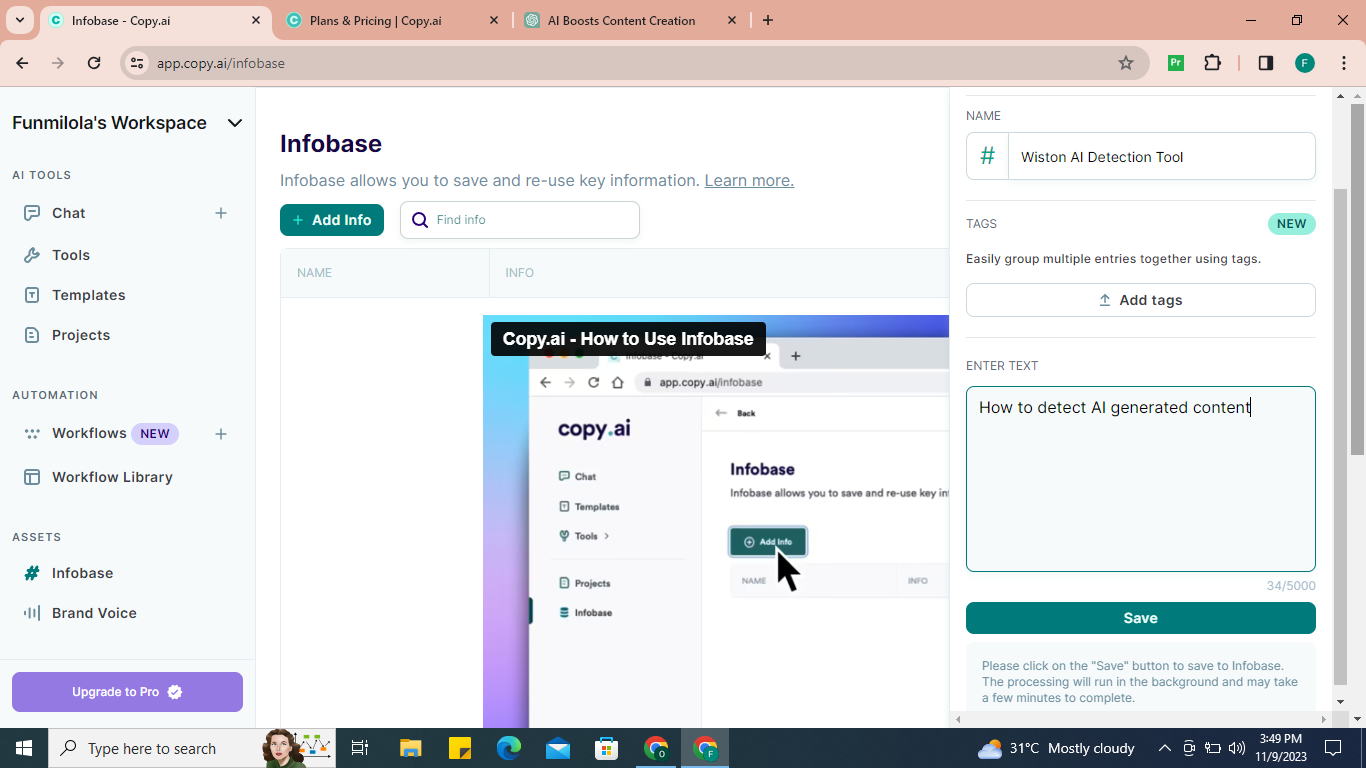Click in the Enter Text area
Viewport: 1366px width, 768px height.
[1141, 479]
